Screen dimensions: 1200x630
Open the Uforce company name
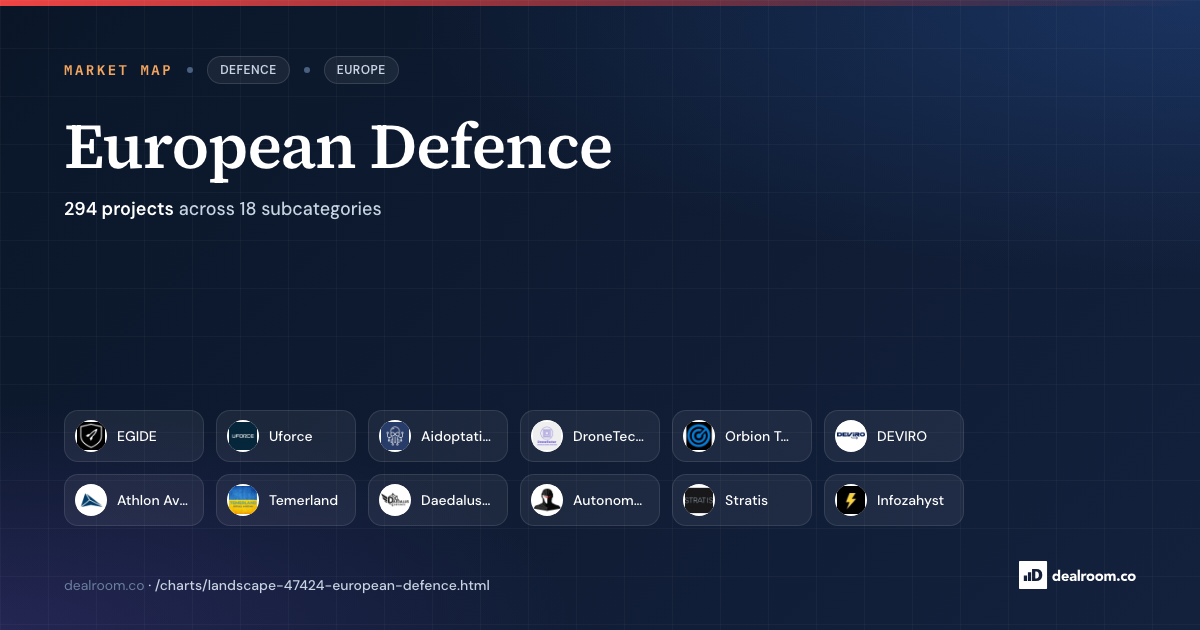(x=291, y=436)
